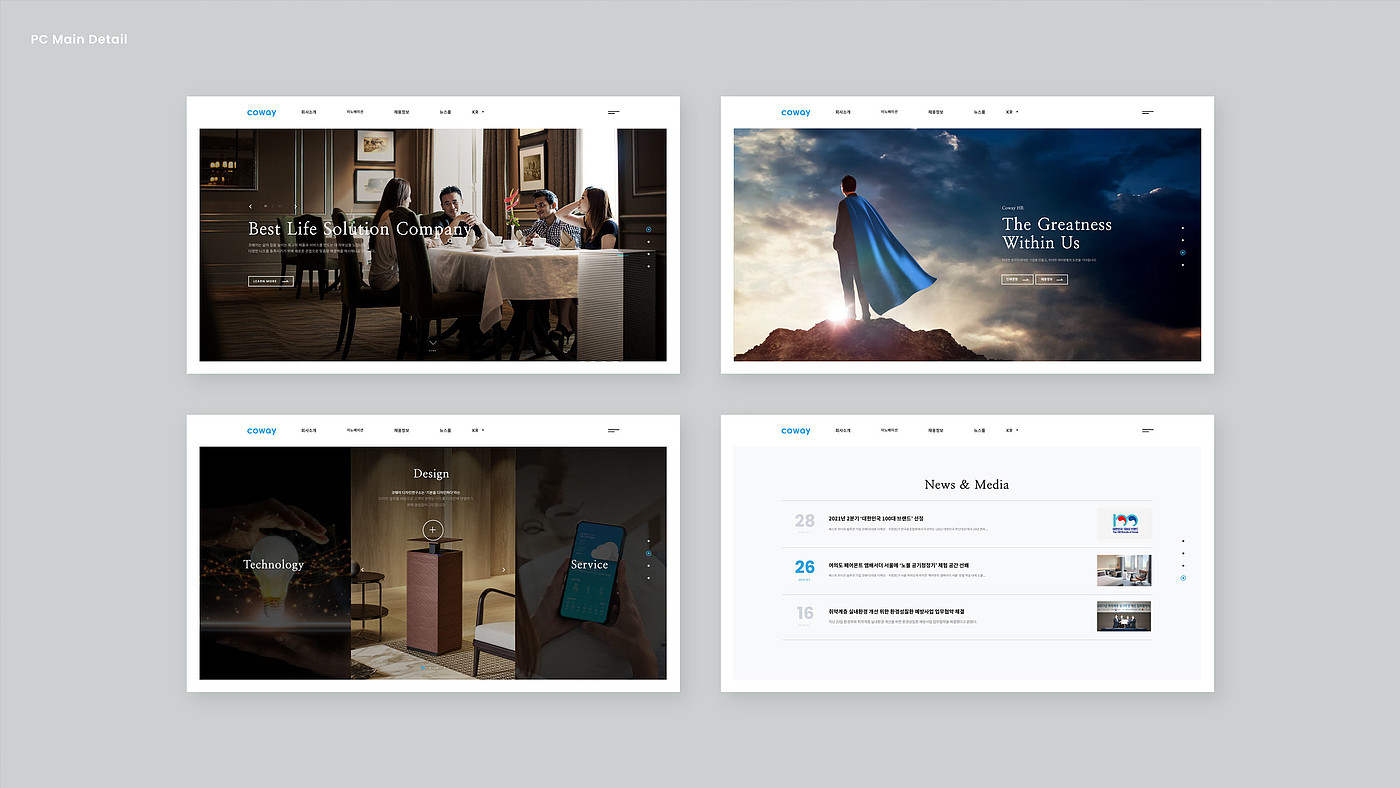Select the first page dot in Greatness Within Us mockup
The image size is (1400, 788).
pos(1182,228)
